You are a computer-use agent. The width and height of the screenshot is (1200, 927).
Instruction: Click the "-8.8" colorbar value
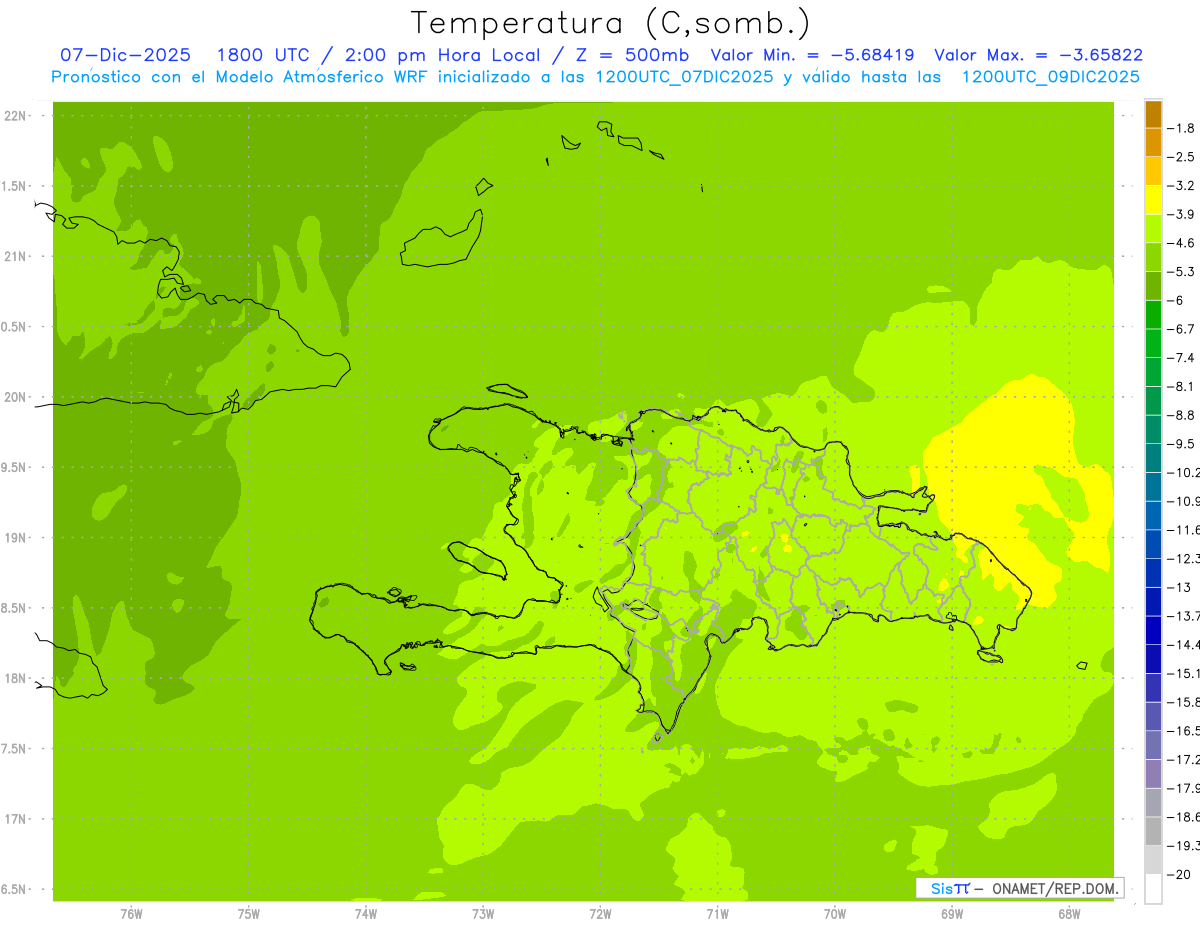(1181, 415)
